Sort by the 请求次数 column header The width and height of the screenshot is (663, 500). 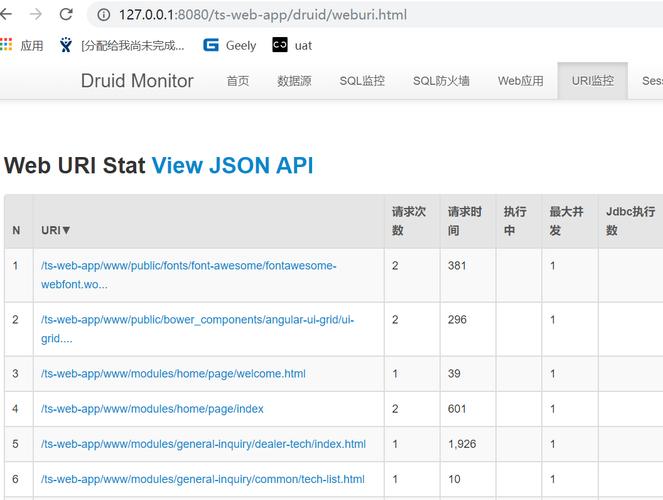[408, 221]
